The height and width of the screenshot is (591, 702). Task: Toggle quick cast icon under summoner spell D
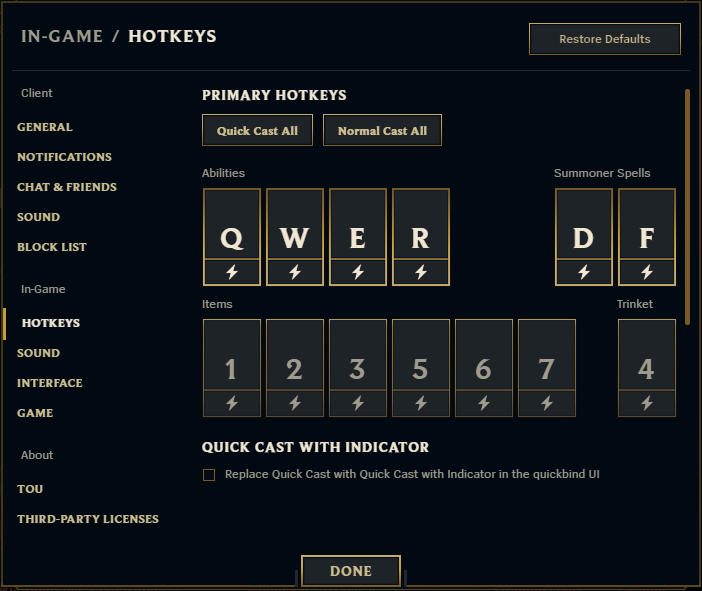click(584, 272)
